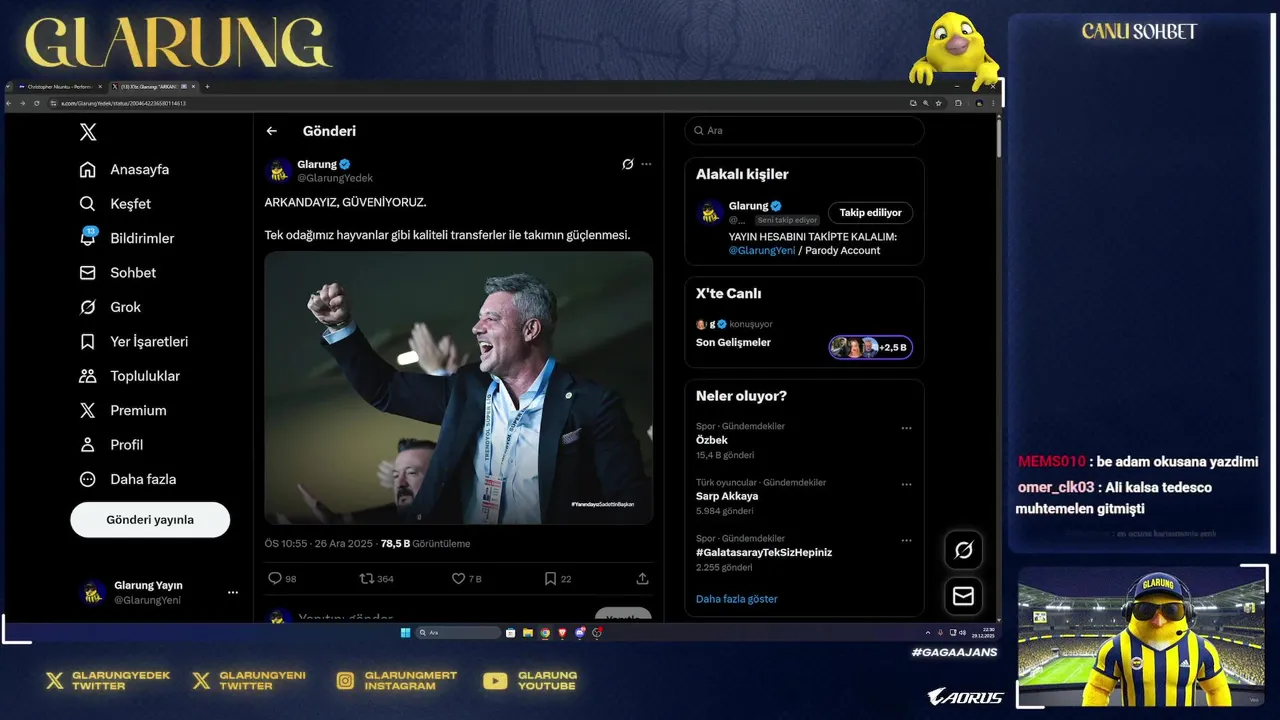Open @GlarungYedek handle on the post

(335, 178)
